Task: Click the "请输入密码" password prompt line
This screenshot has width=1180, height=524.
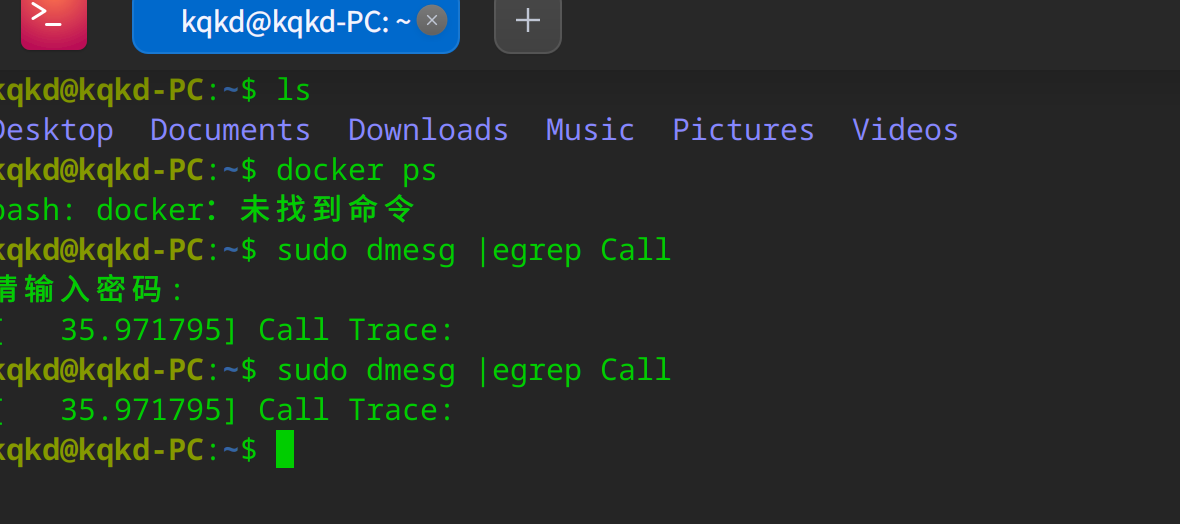Action: coord(90,290)
